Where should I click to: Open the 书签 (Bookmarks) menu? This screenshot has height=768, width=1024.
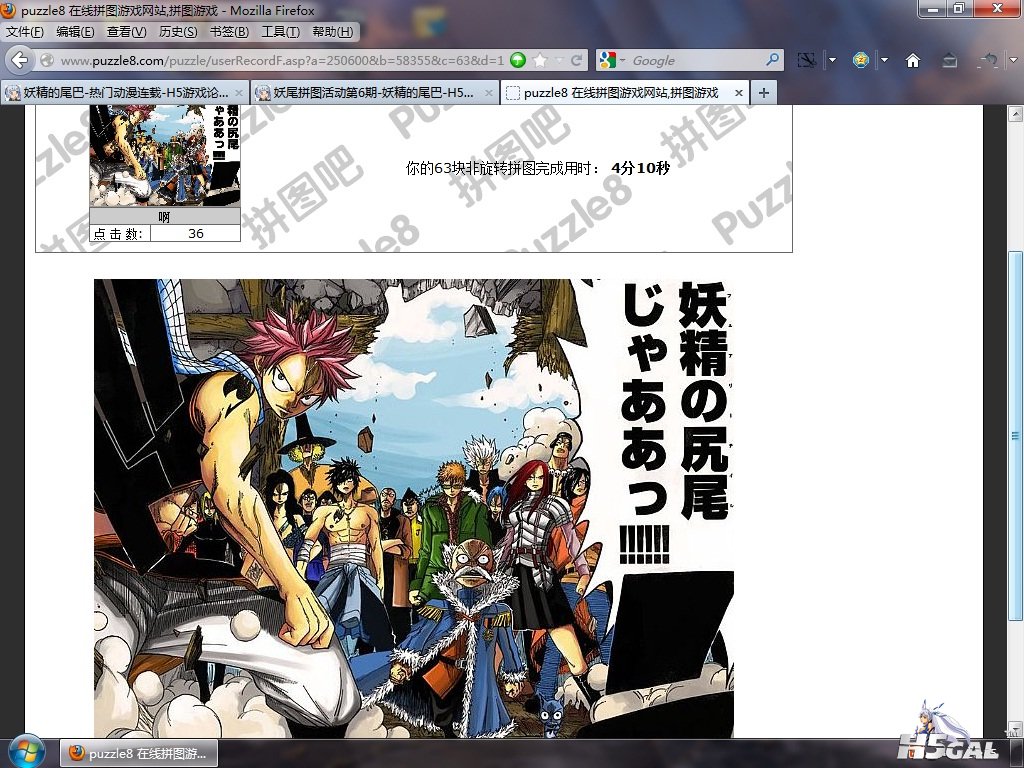tap(229, 32)
